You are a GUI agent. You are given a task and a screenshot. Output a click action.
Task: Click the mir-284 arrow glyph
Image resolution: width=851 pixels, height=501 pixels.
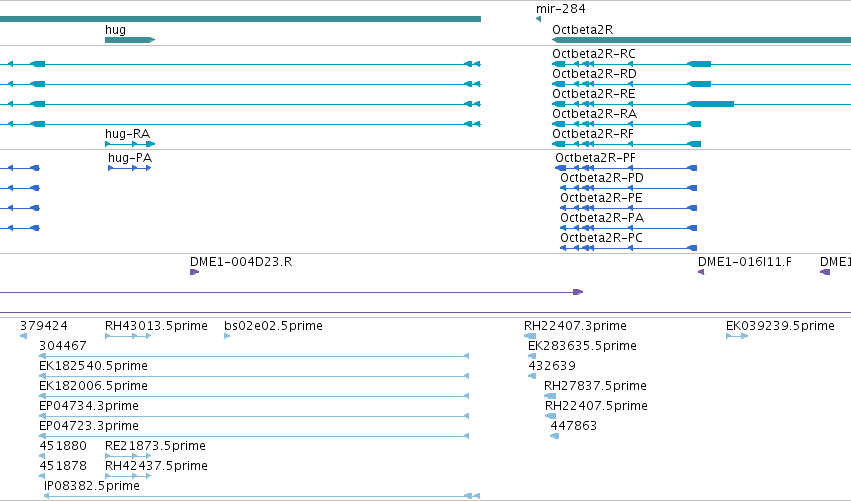(x=538, y=19)
